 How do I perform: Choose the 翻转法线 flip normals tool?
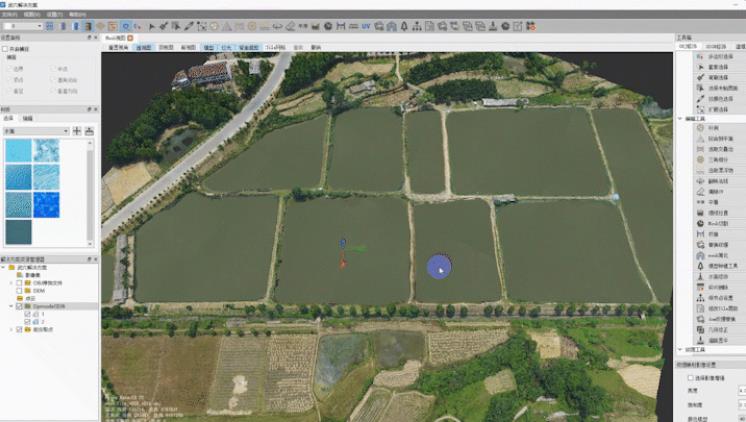click(713, 181)
